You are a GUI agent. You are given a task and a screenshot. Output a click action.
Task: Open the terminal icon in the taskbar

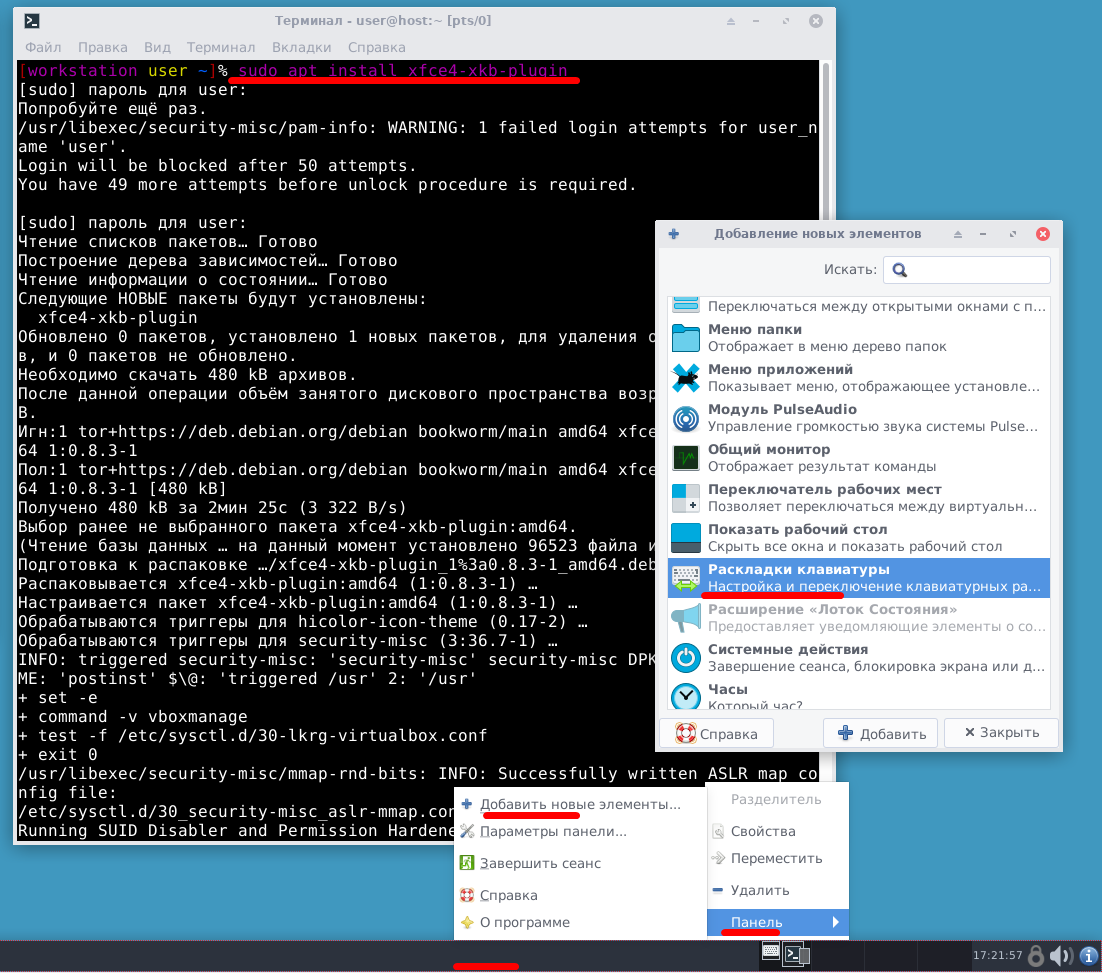[x=795, y=953]
